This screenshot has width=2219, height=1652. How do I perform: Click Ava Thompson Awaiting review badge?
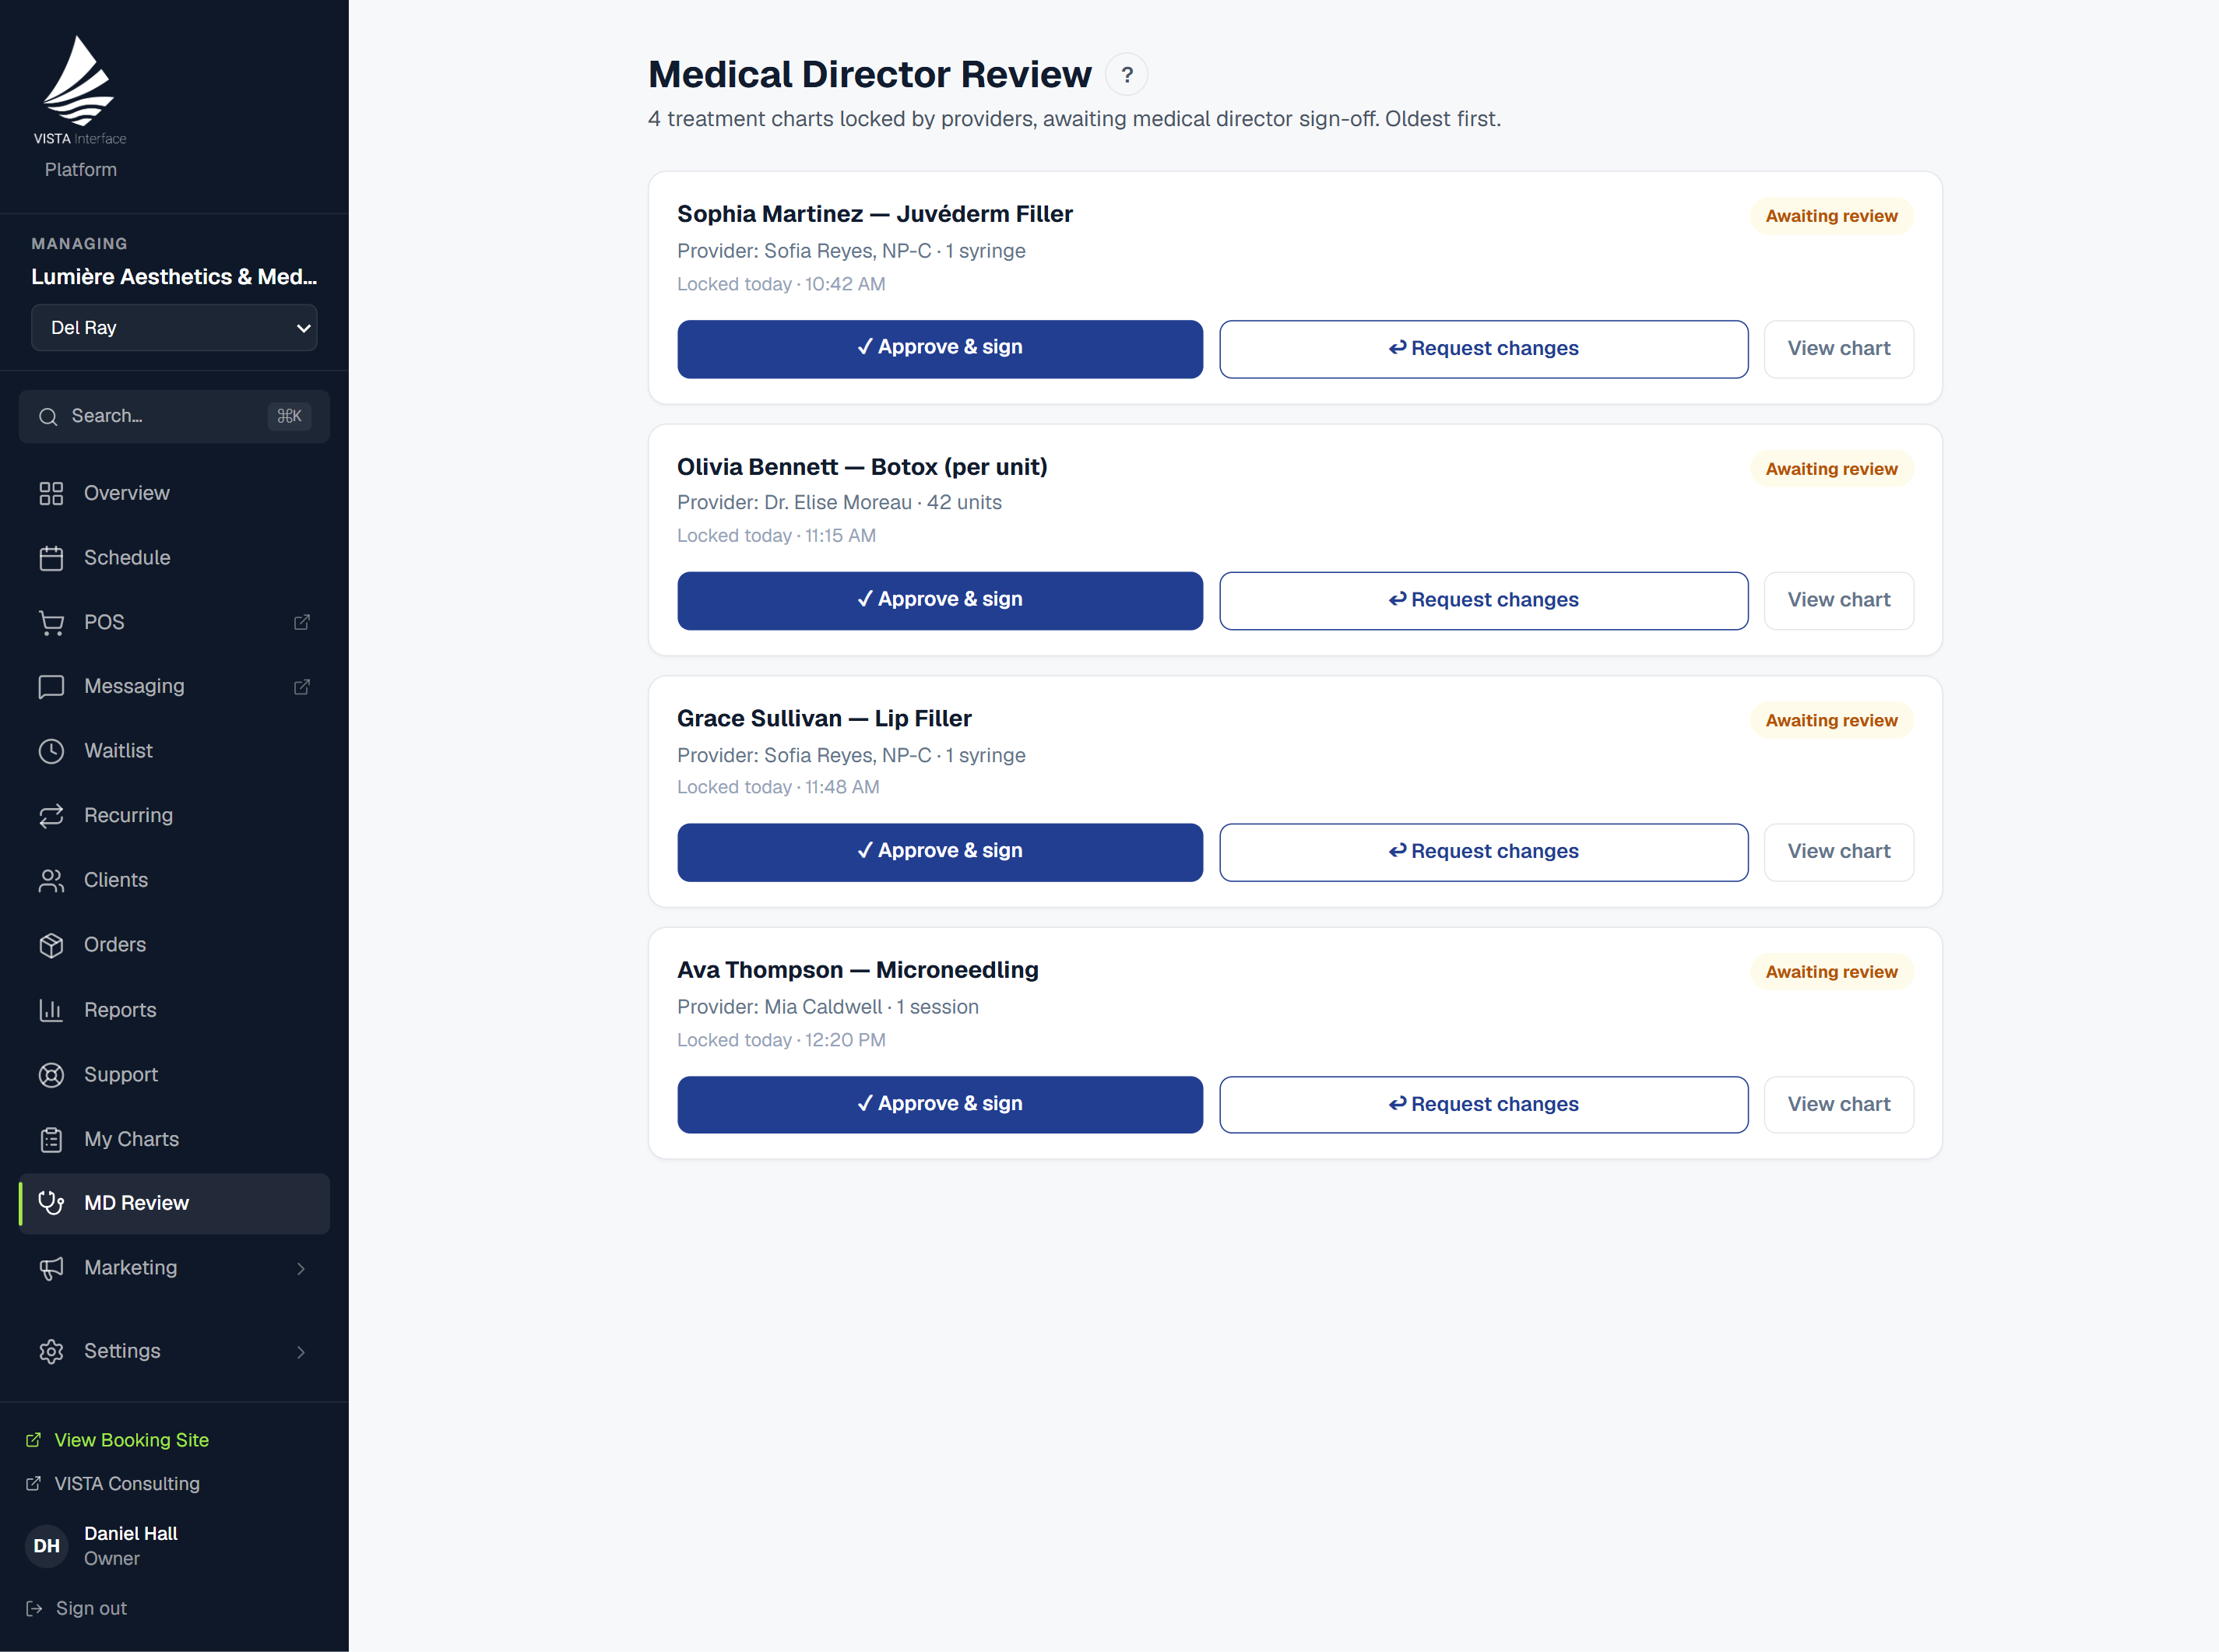point(1831,972)
